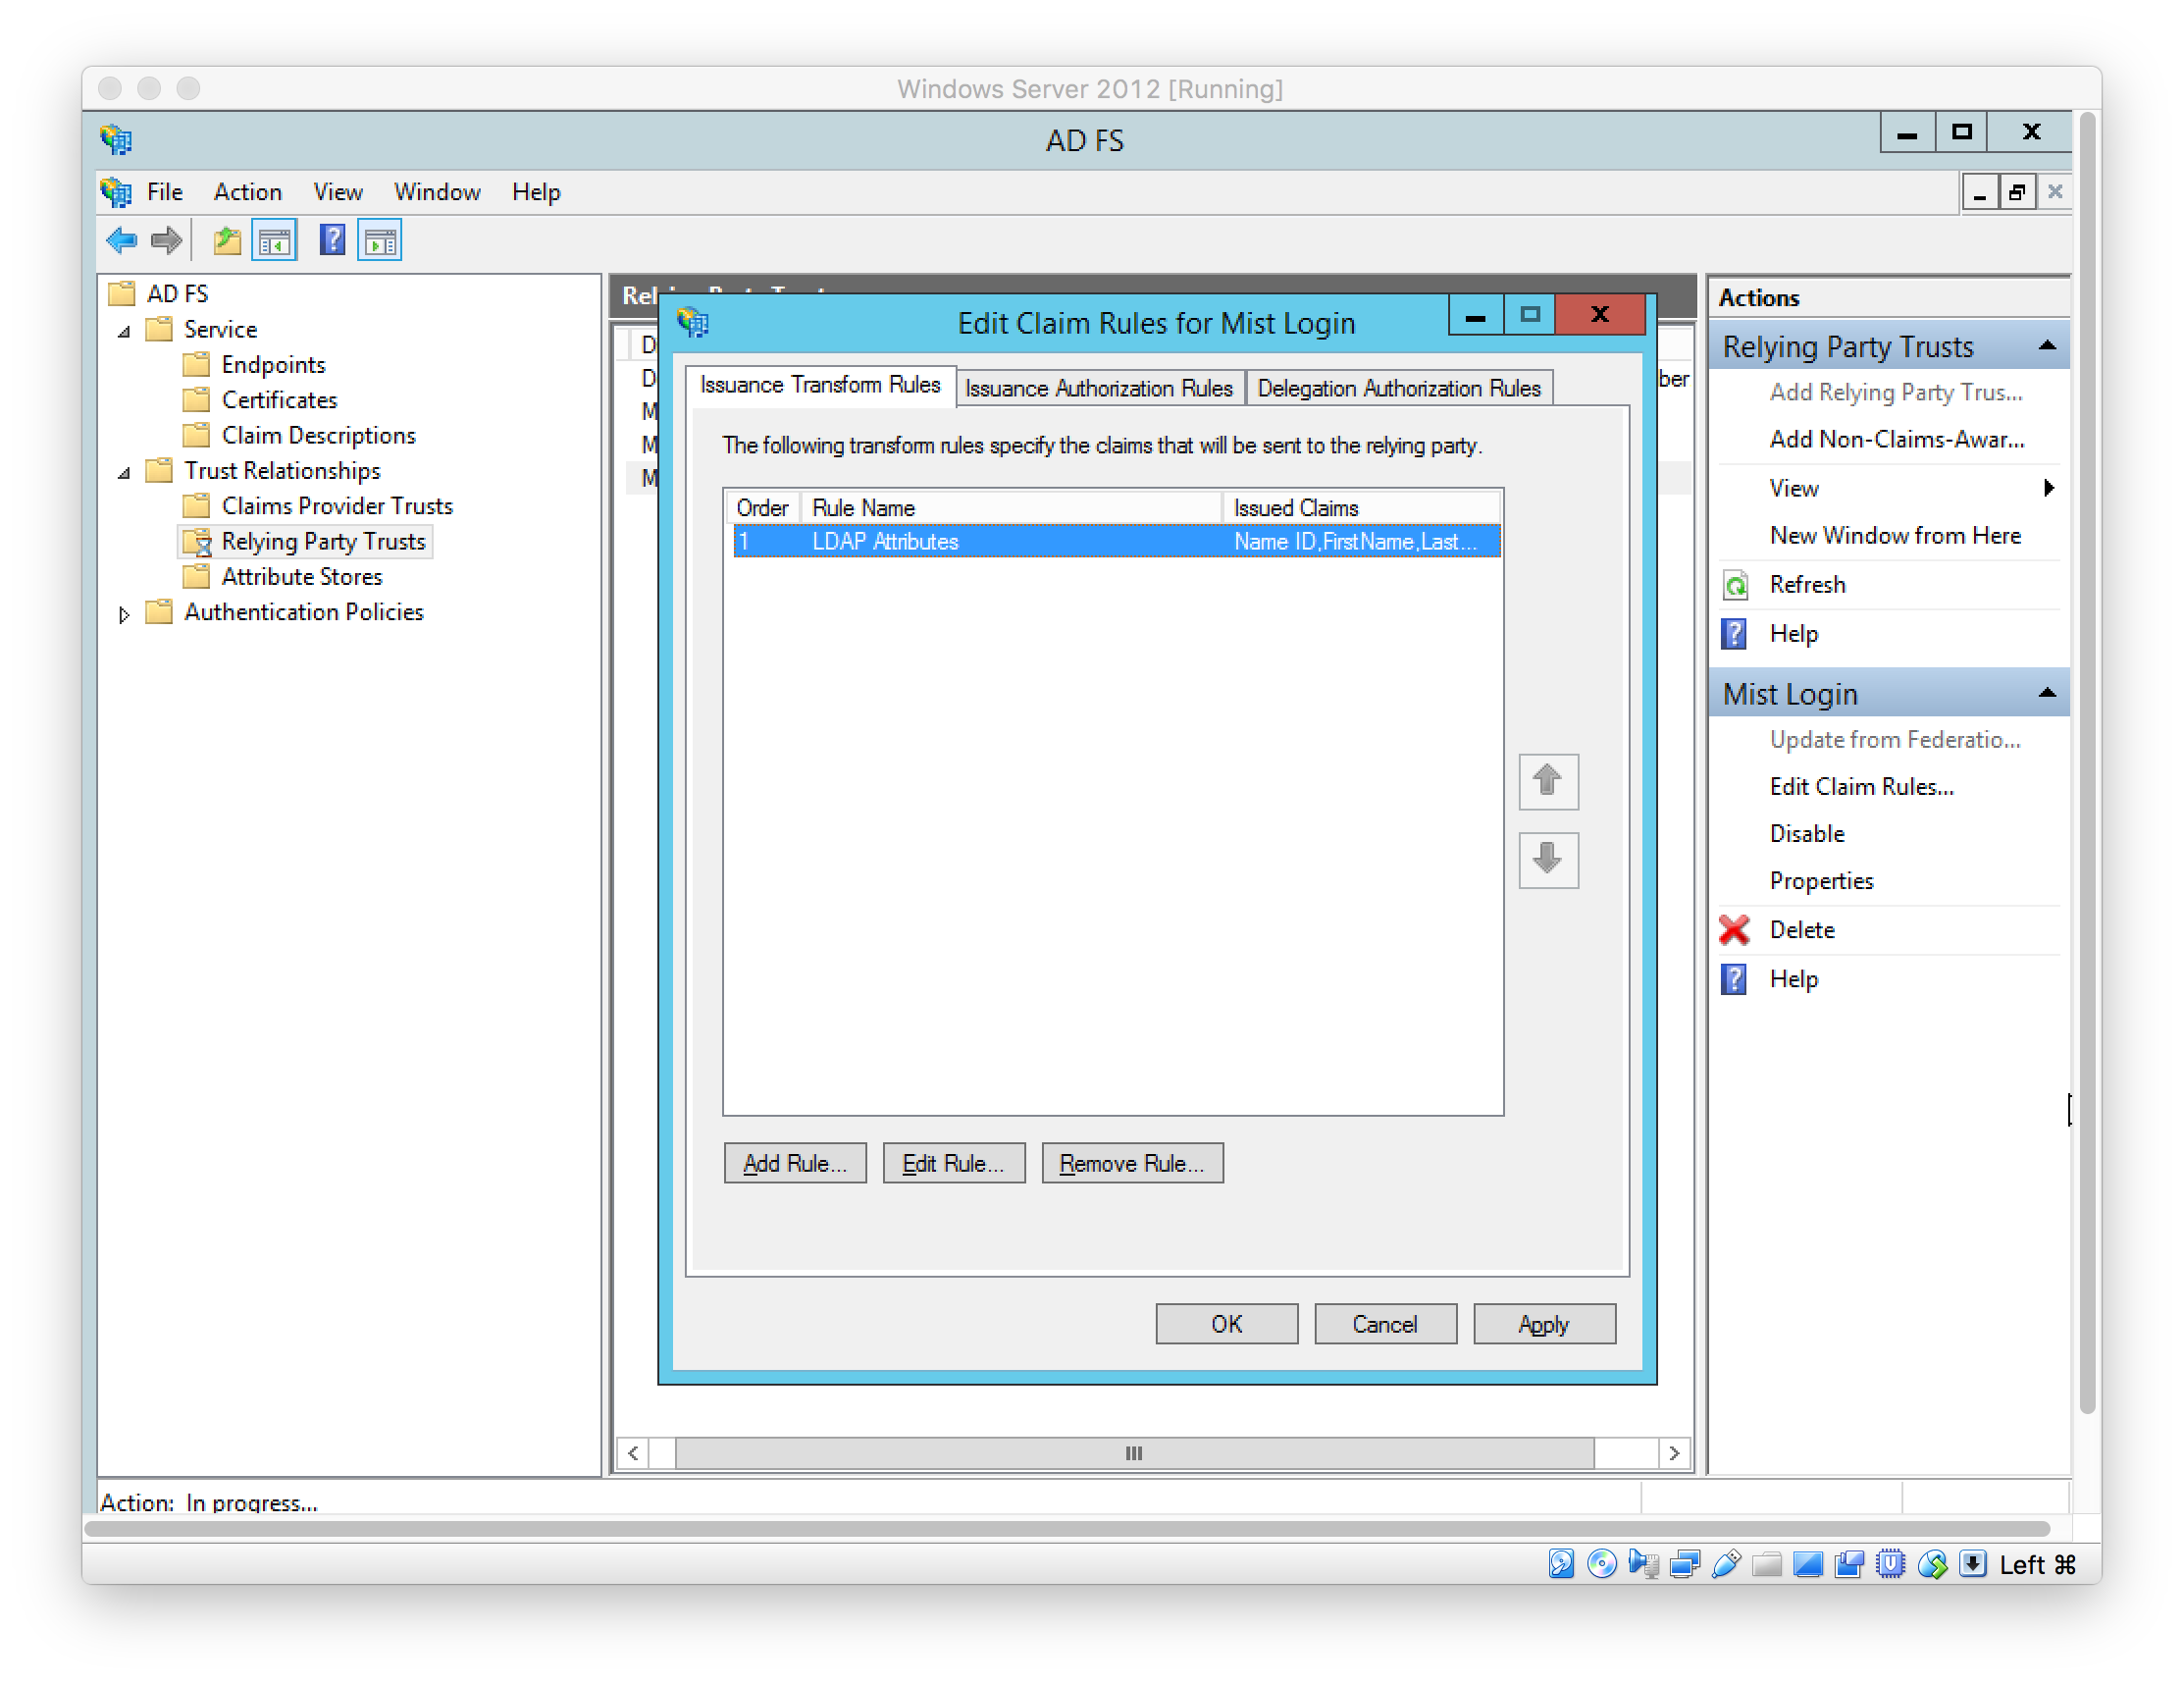The height and width of the screenshot is (1682, 2184).
Task: Open the Help menu in the menu bar
Action: click(x=536, y=191)
